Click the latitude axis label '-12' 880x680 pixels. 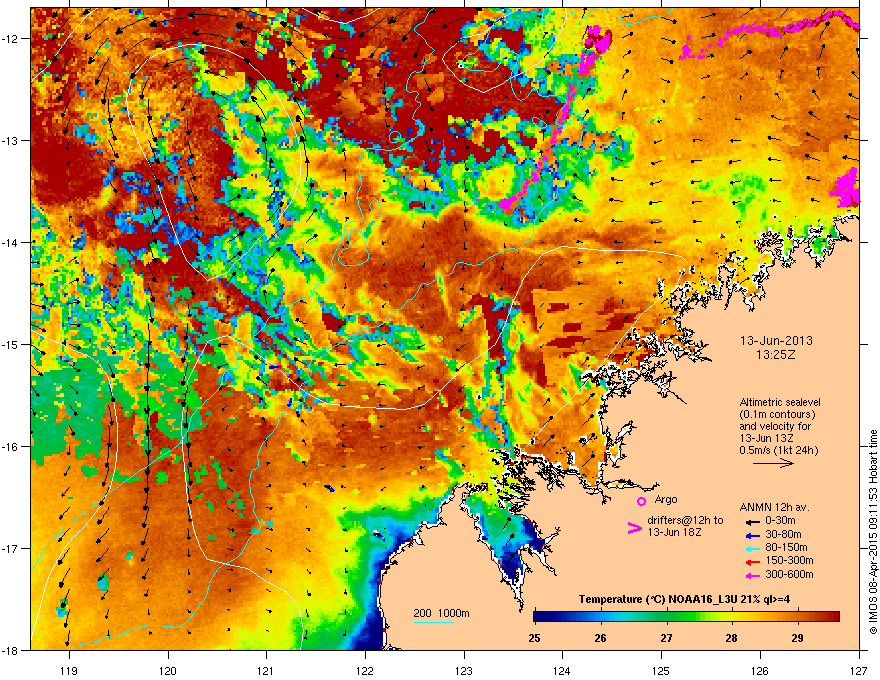(x=11, y=39)
